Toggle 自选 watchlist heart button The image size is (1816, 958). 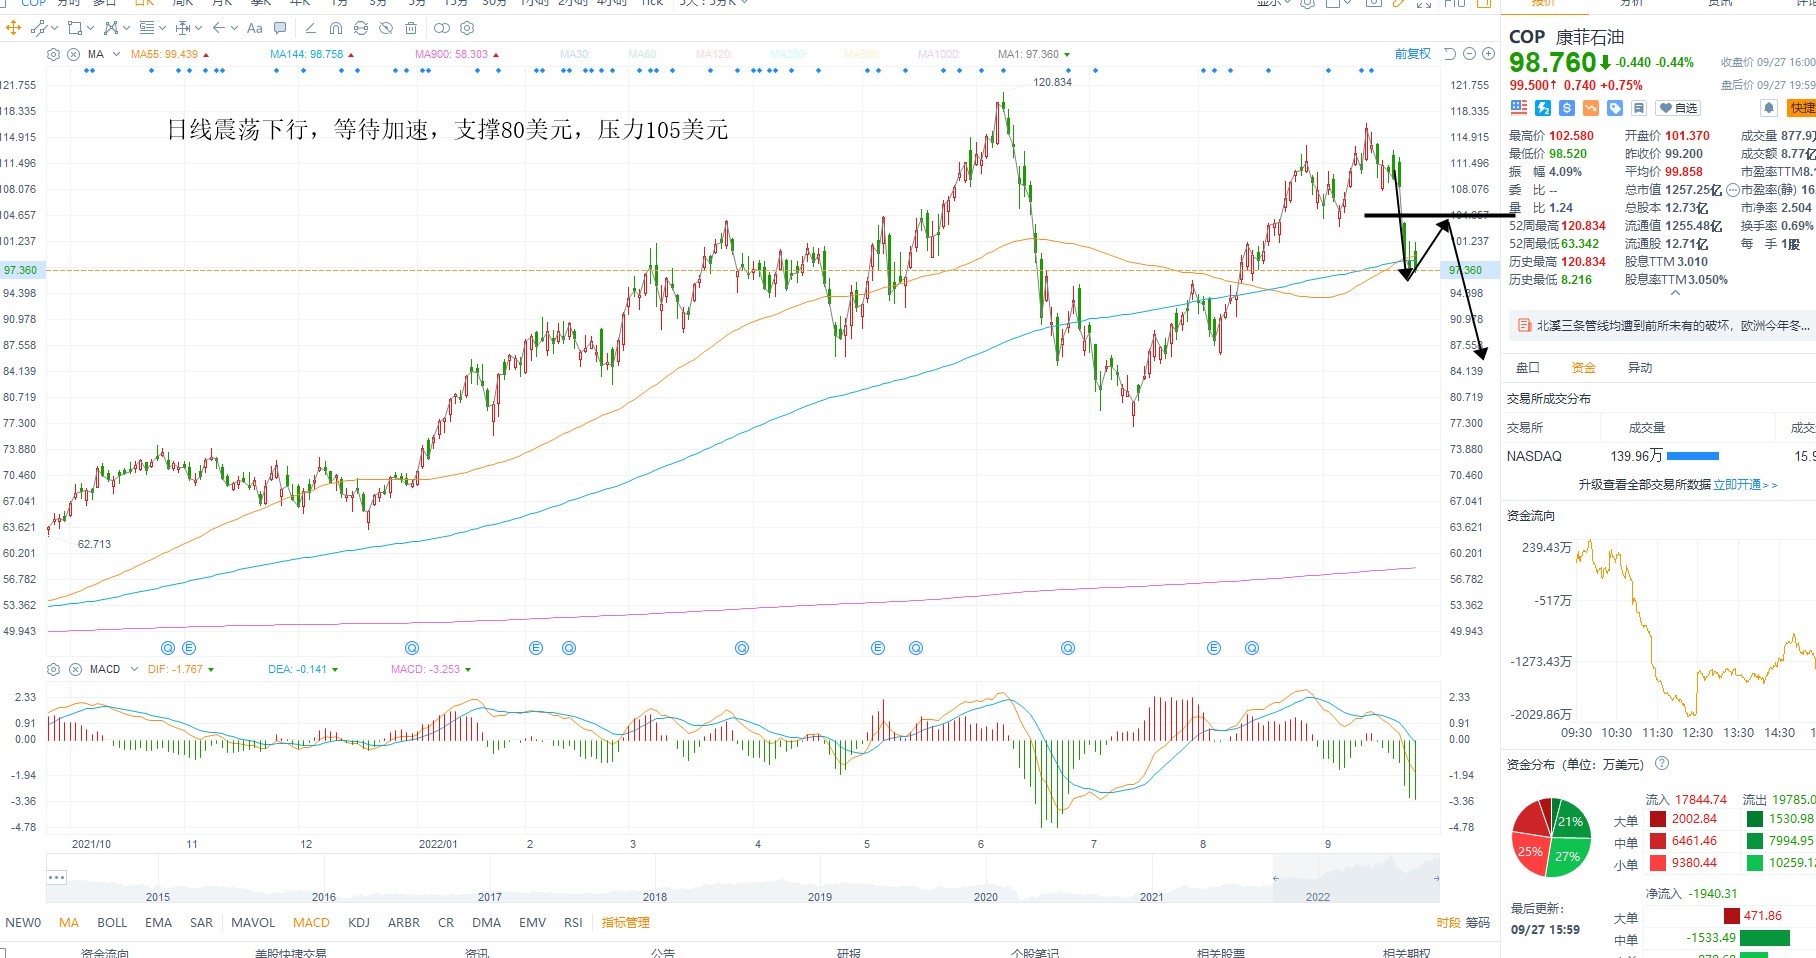pyautogui.click(x=1678, y=108)
